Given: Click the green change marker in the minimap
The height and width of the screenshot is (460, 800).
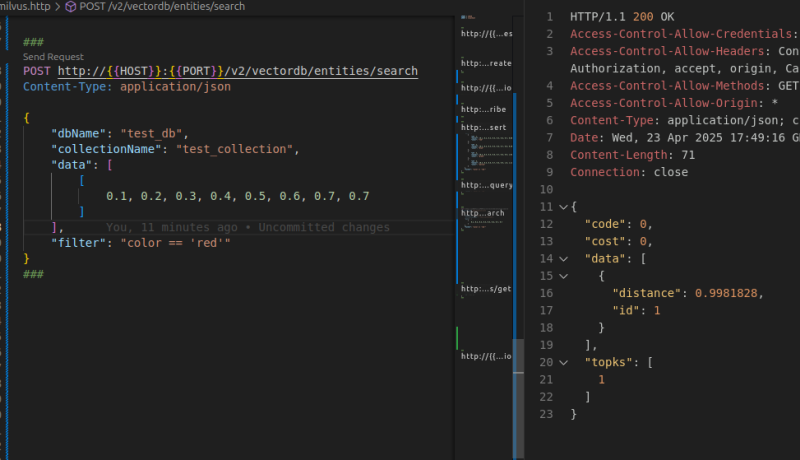Looking at the screenshot, I should 457,336.
